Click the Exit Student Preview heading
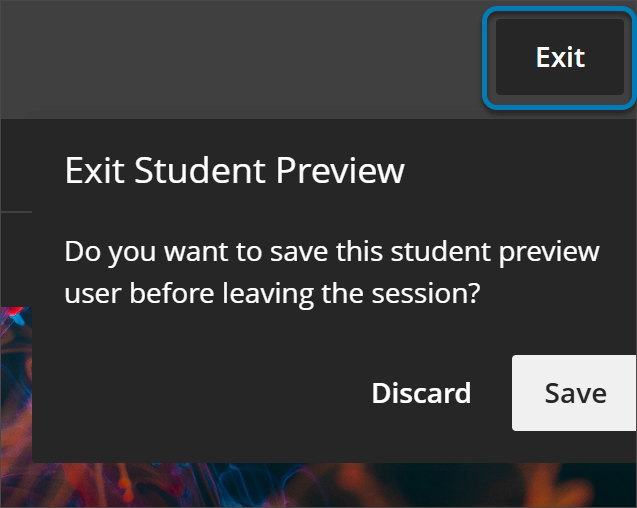The height and width of the screenshot is (508, 637). tap(234, 170)
